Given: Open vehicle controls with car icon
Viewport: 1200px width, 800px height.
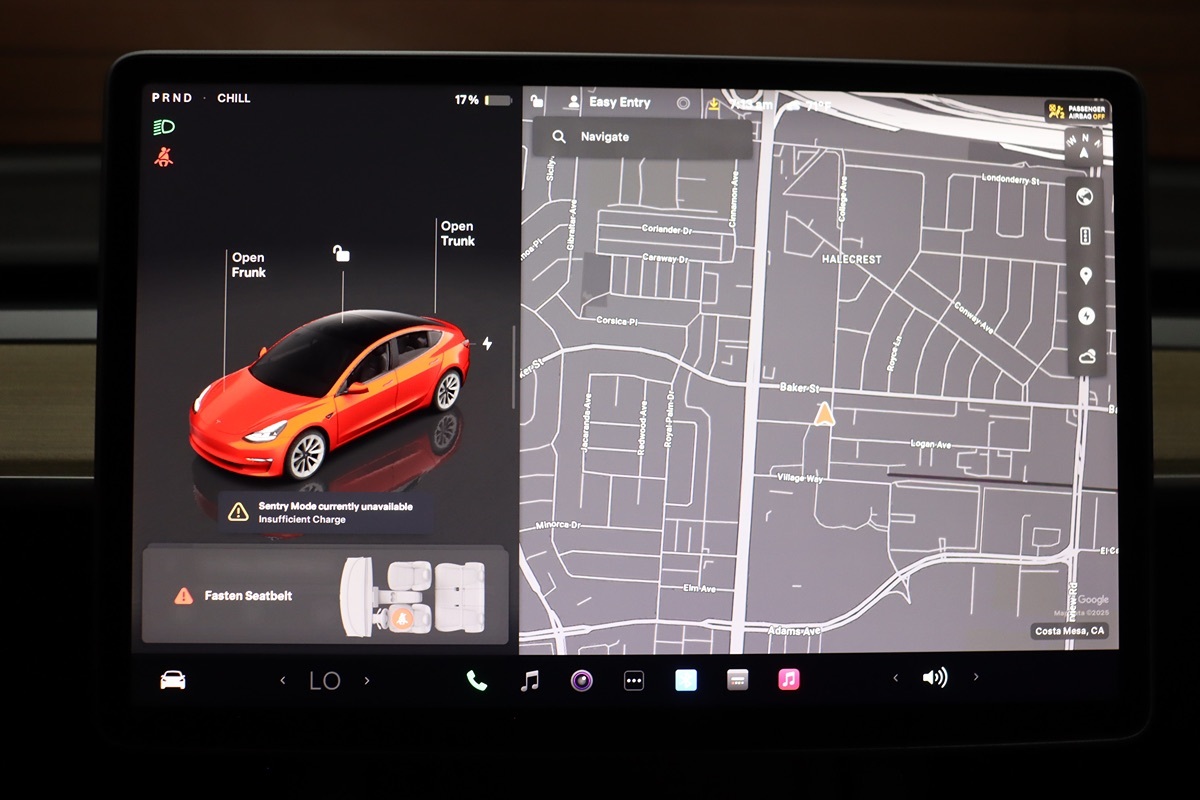Looking at the screenshot, I should (x=173, y=681).
